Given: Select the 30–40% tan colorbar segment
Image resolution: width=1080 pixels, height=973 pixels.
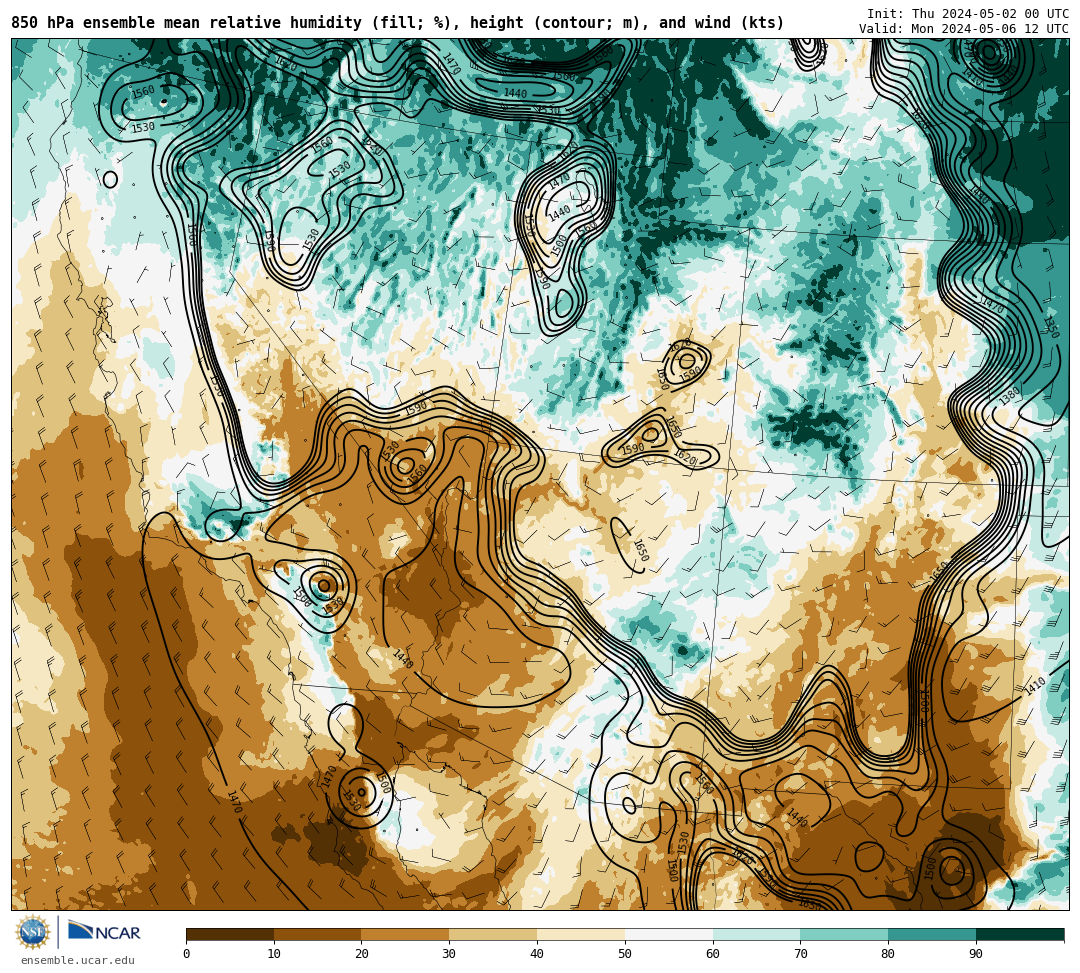Looking at the screenshot, I should [x=493, y=934].
